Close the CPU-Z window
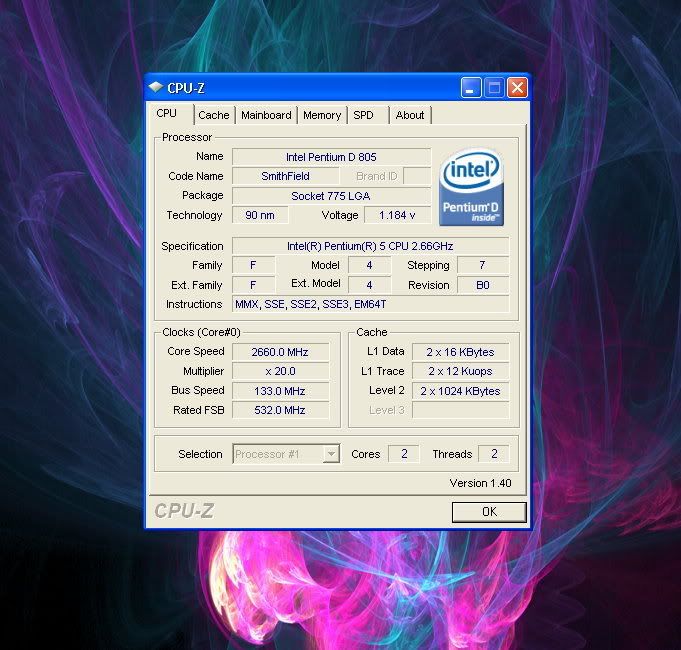Viewport: 681px width, 650px height. coord(517,88)
